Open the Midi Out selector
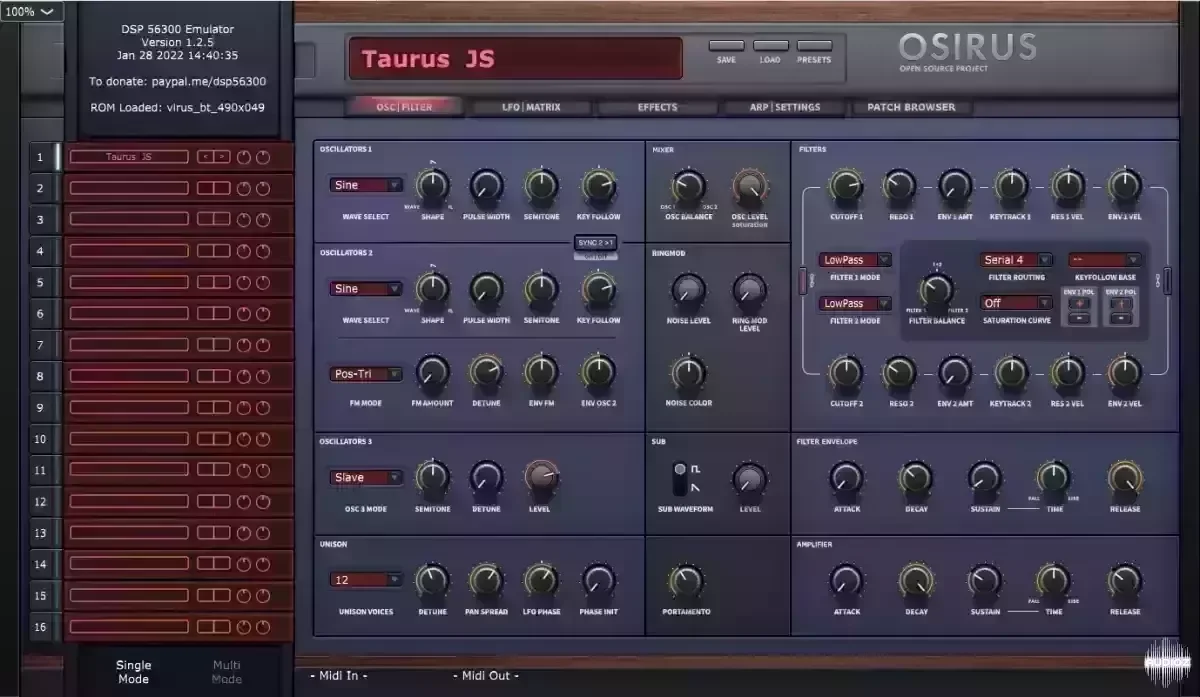Screen dimensions: 1200x697 (485, 676)
